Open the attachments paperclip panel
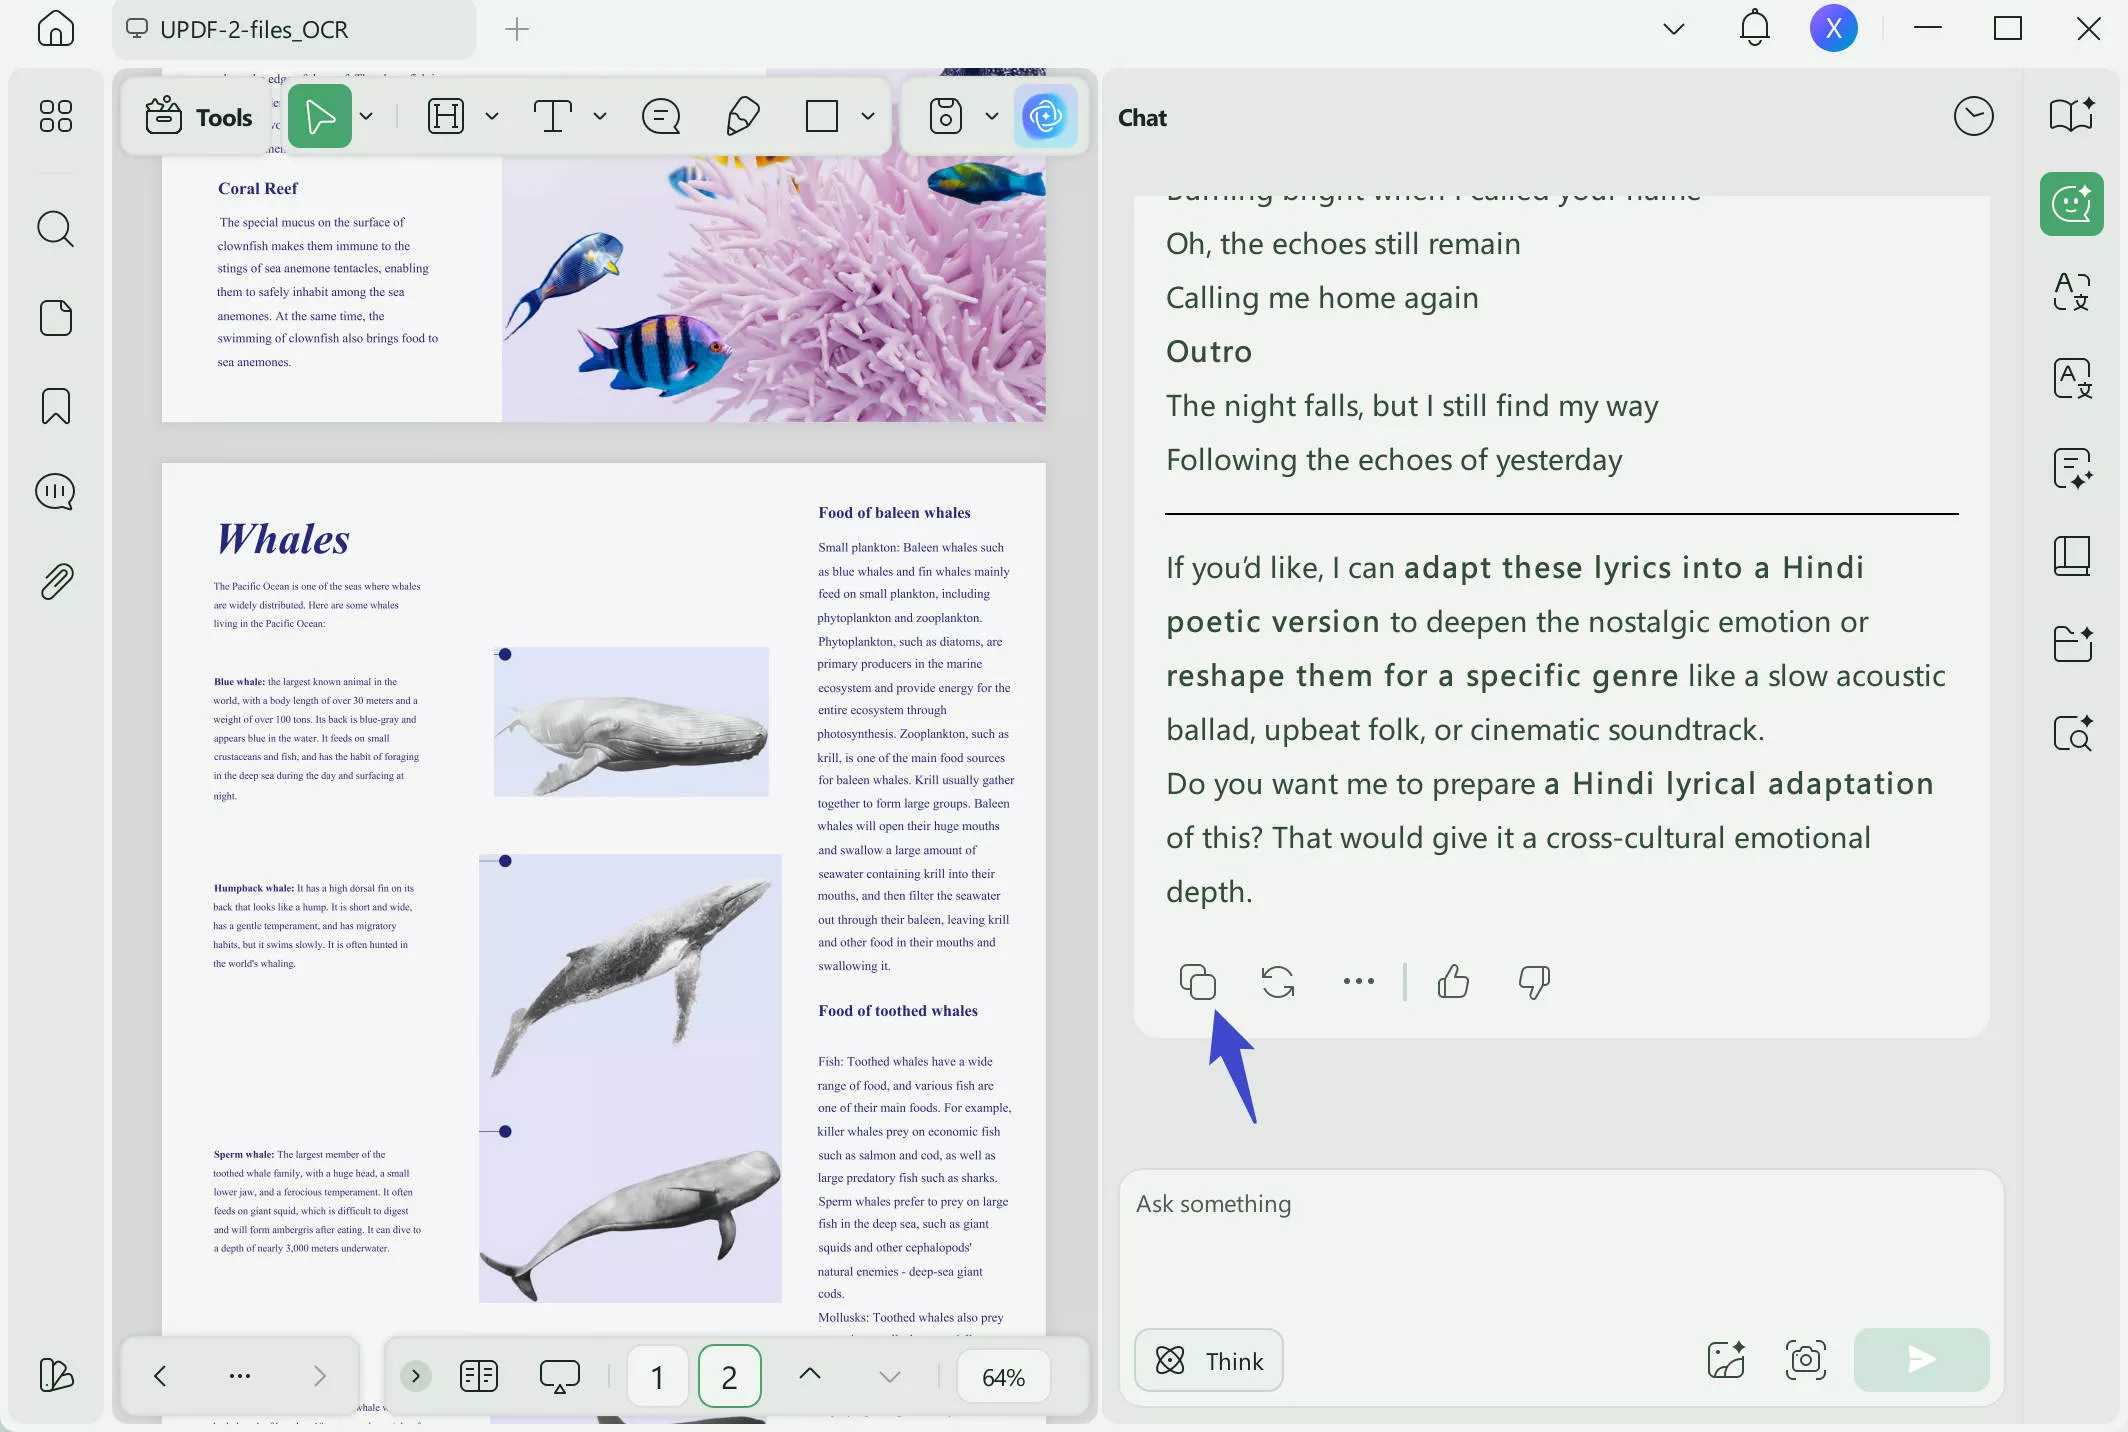2128x1432 pixels. click(x=56, y=581)
